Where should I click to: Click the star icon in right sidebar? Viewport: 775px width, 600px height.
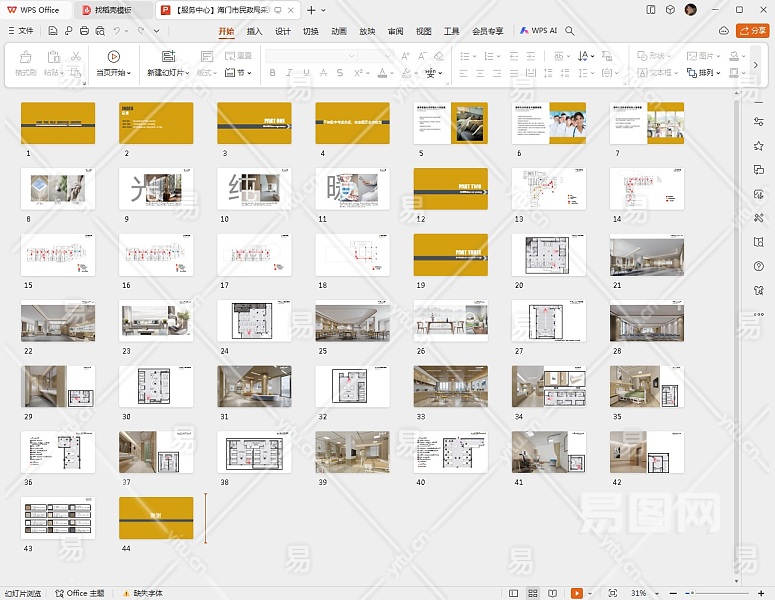tap(759, 146)
